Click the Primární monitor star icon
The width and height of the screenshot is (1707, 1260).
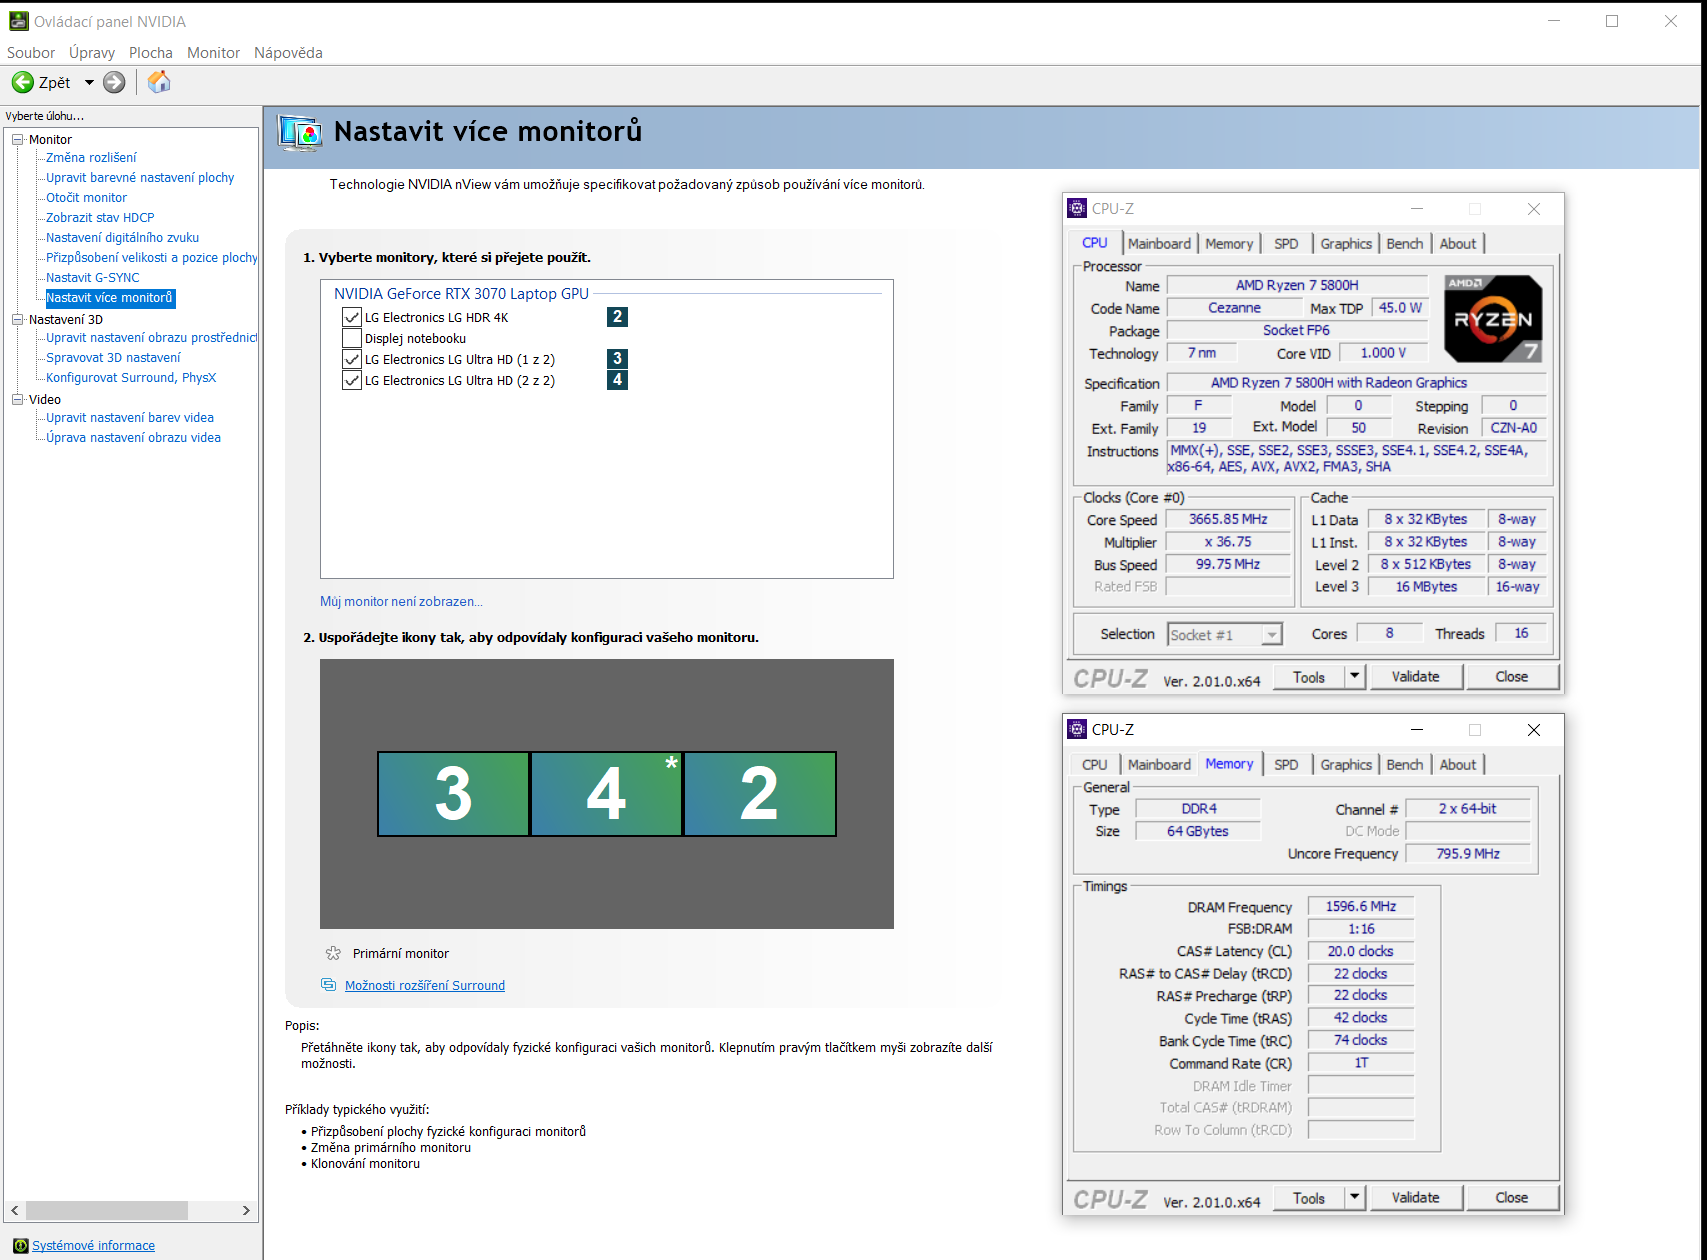333,953
